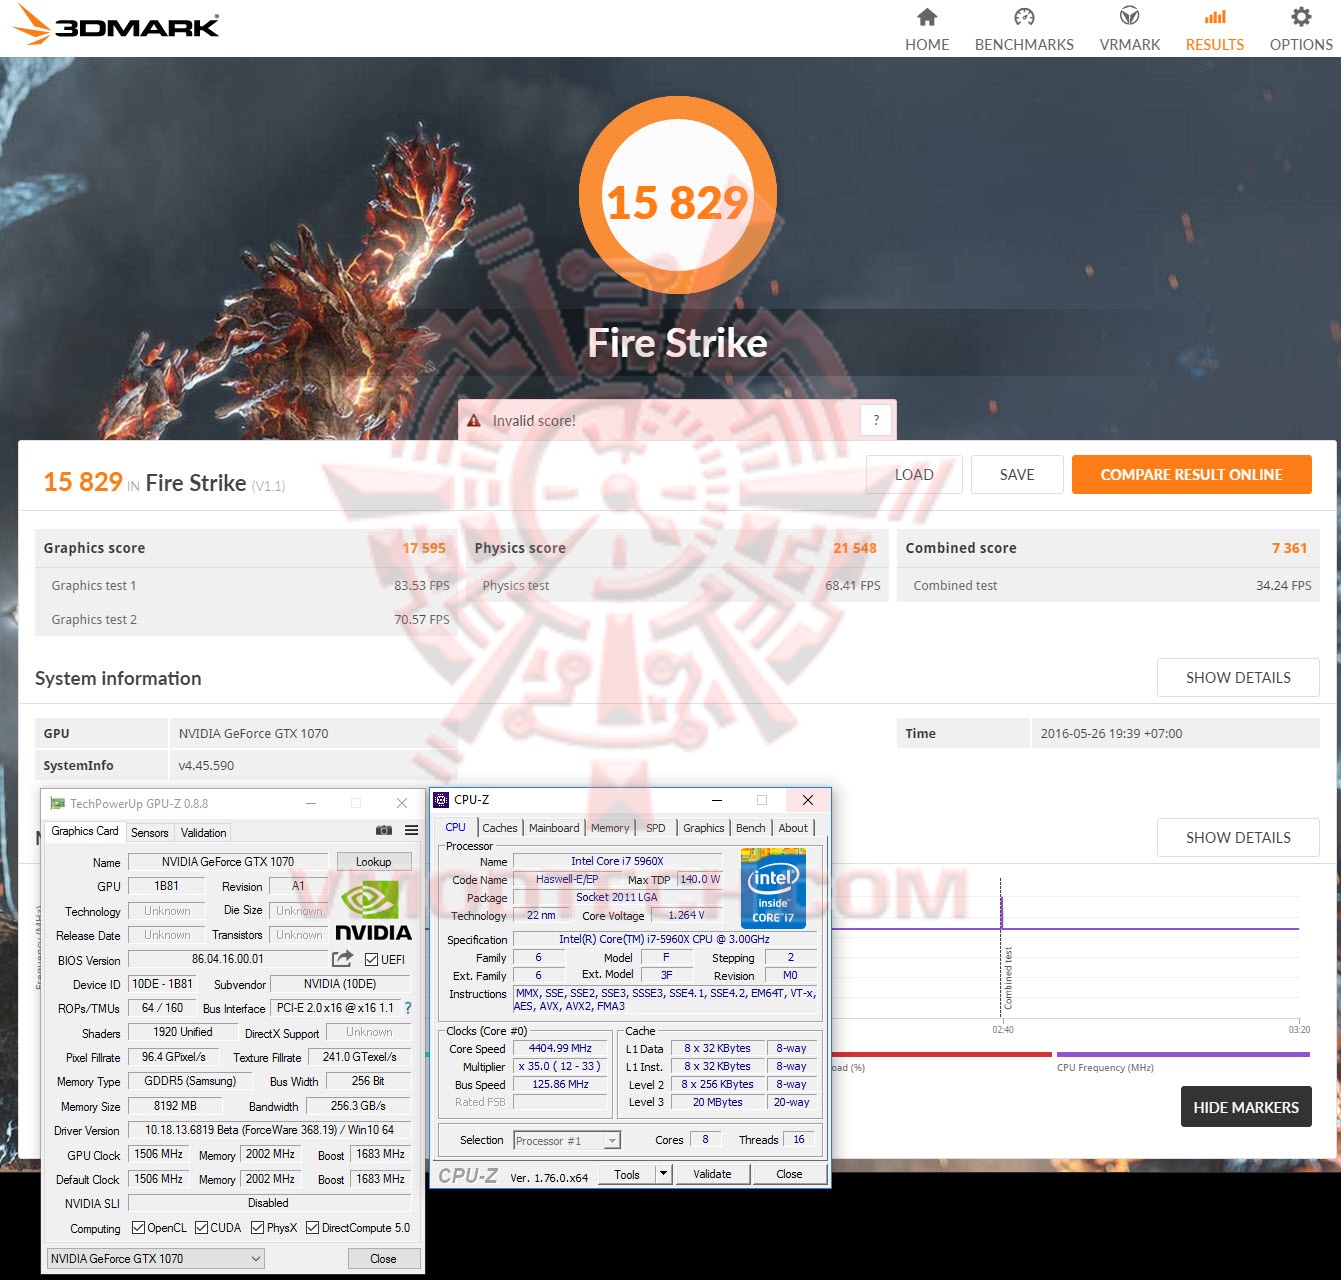The width and height of the screenshot is (1341, 1280).
Task: Take a GPU-Z screenshot with camera icon
Action: [383, 830]
